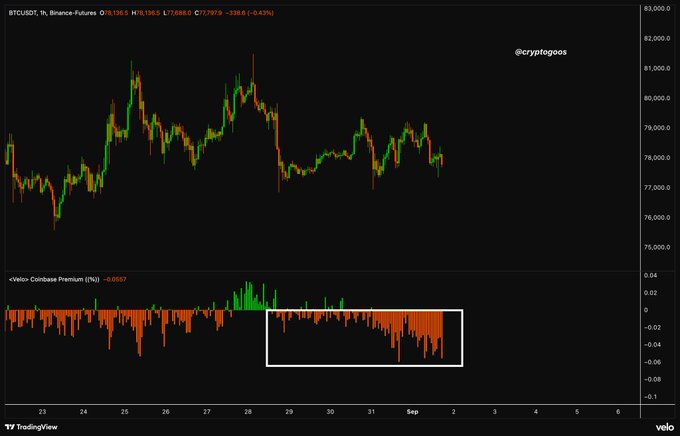Image resolution: width=680 pixels, height=436 pixels.
Task: Click September 5 on the time axis
Action: click(x=577, y=412)
